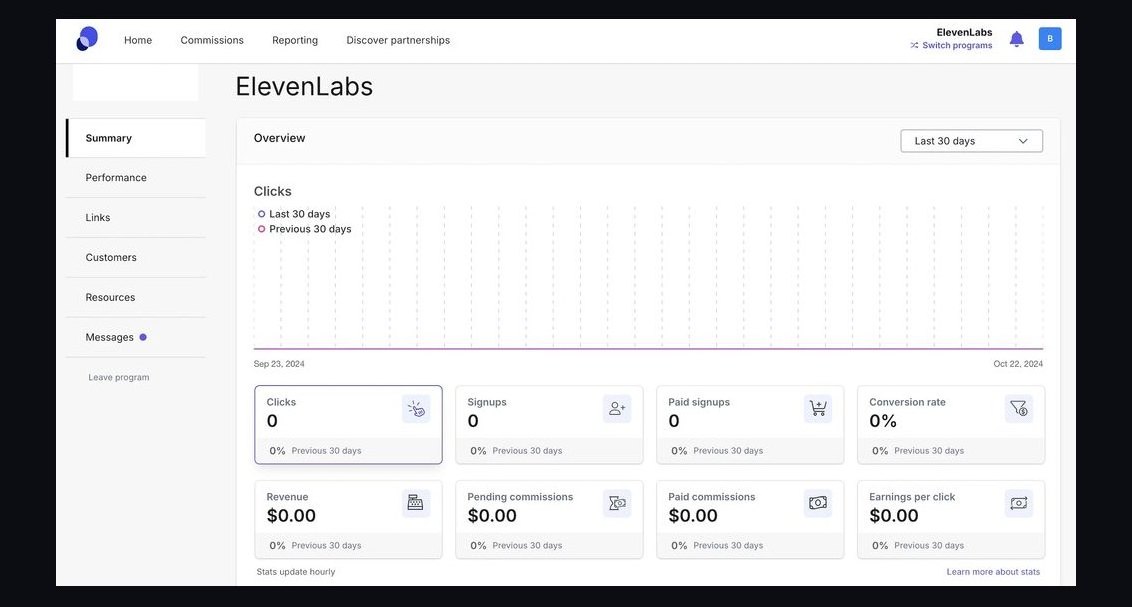Click the Stats update hourly note

tap(296, 572)
